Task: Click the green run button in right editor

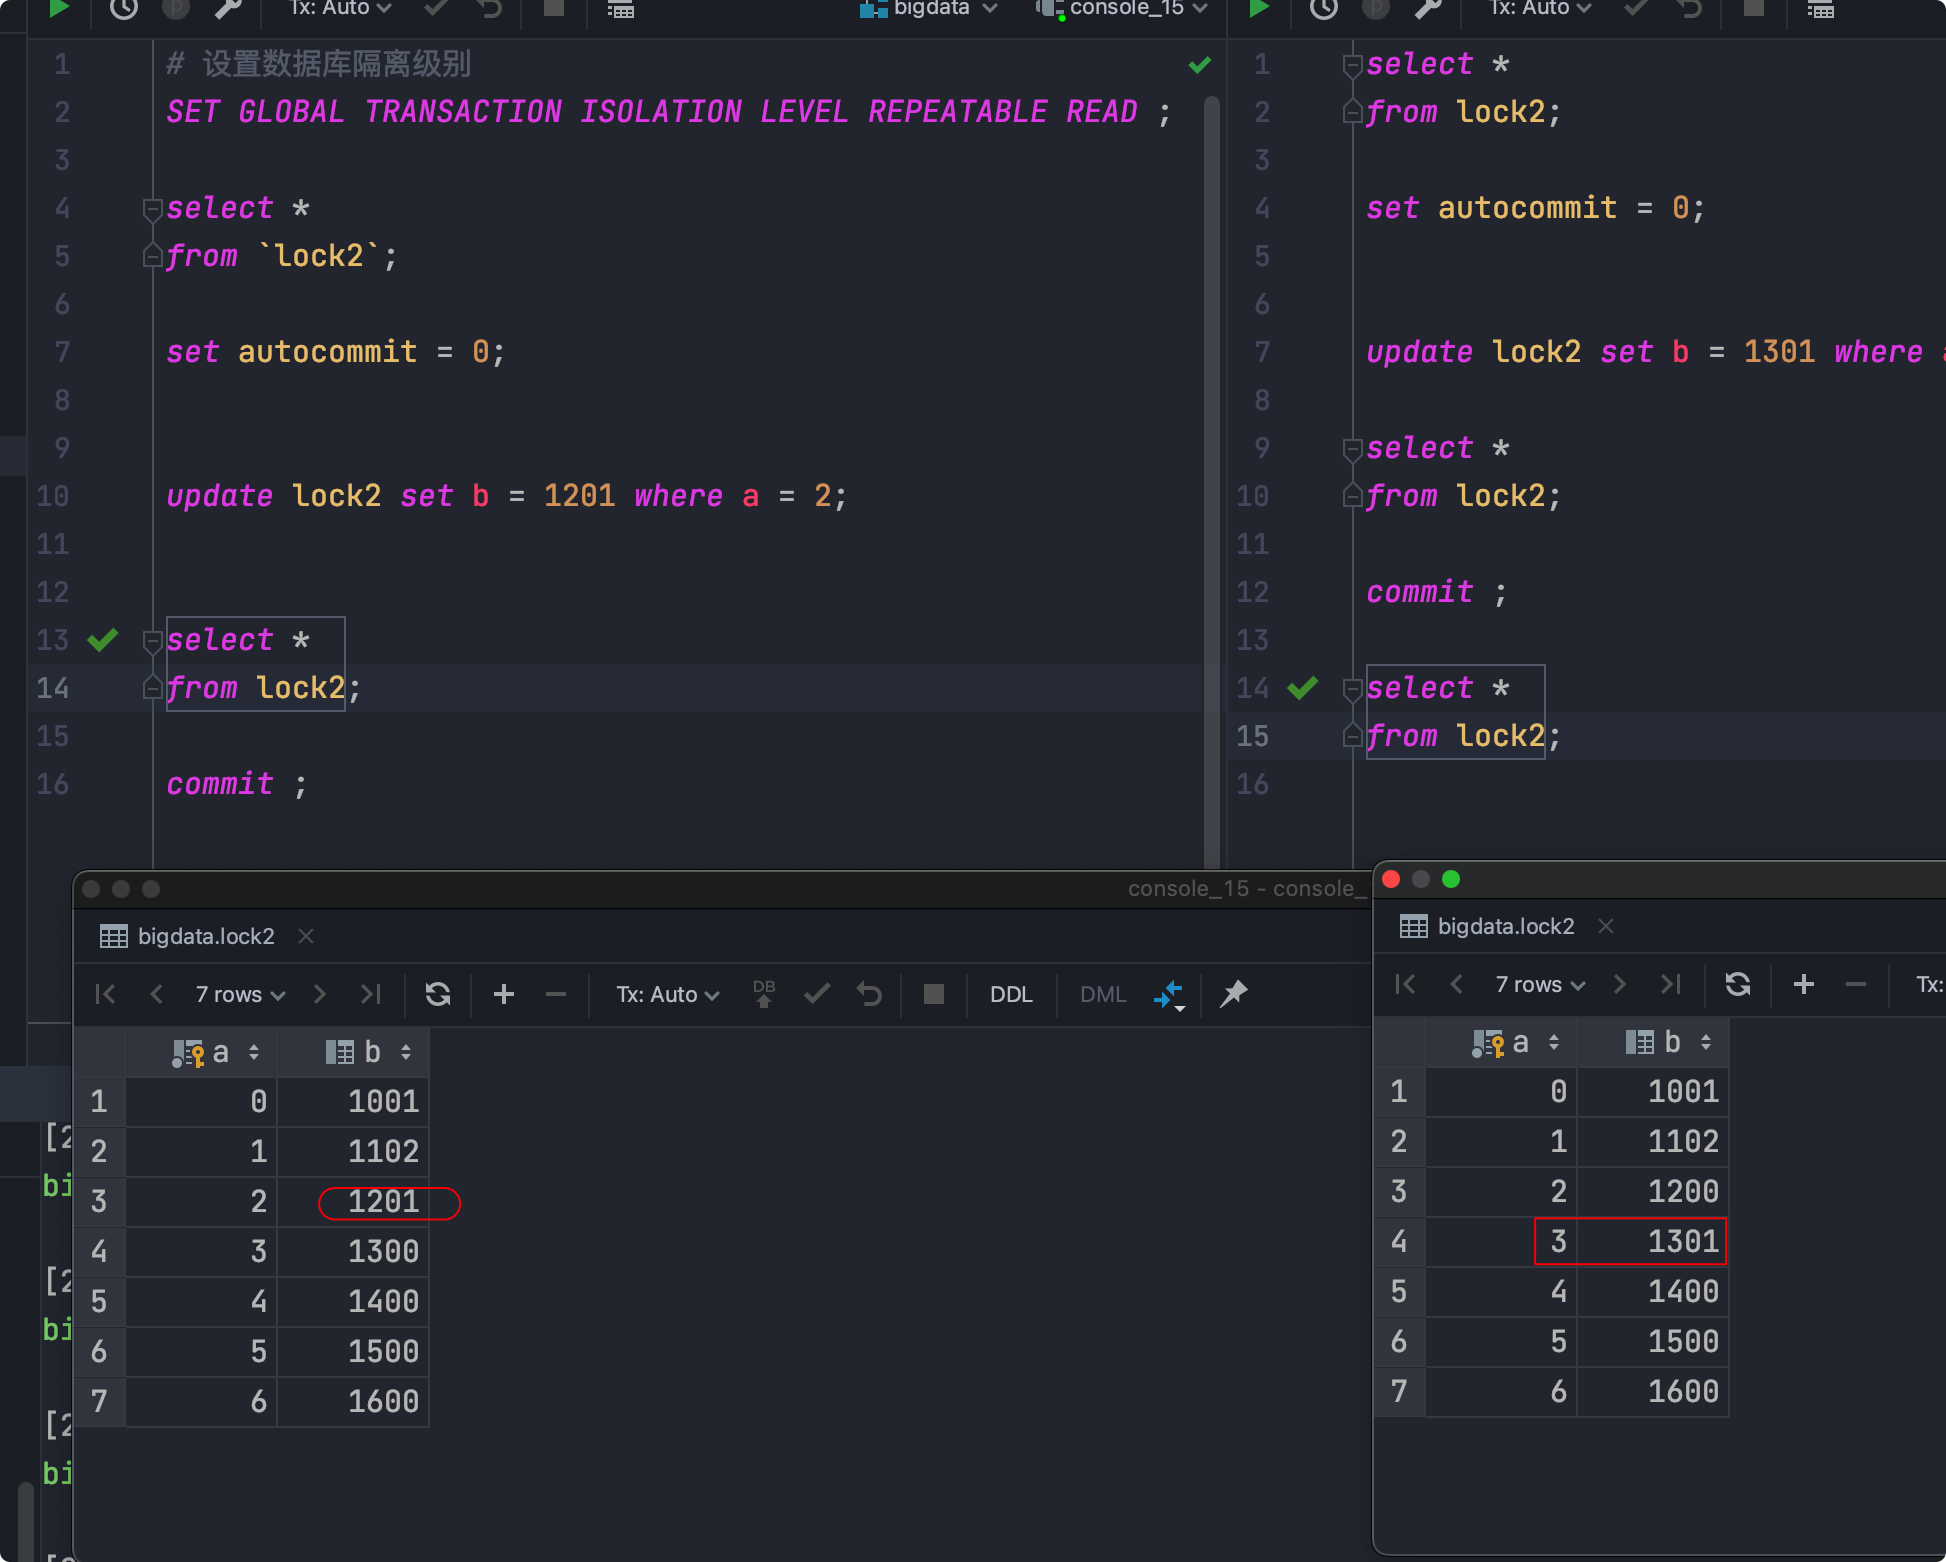Action: pyautogui.click(x=1259, y=9)
